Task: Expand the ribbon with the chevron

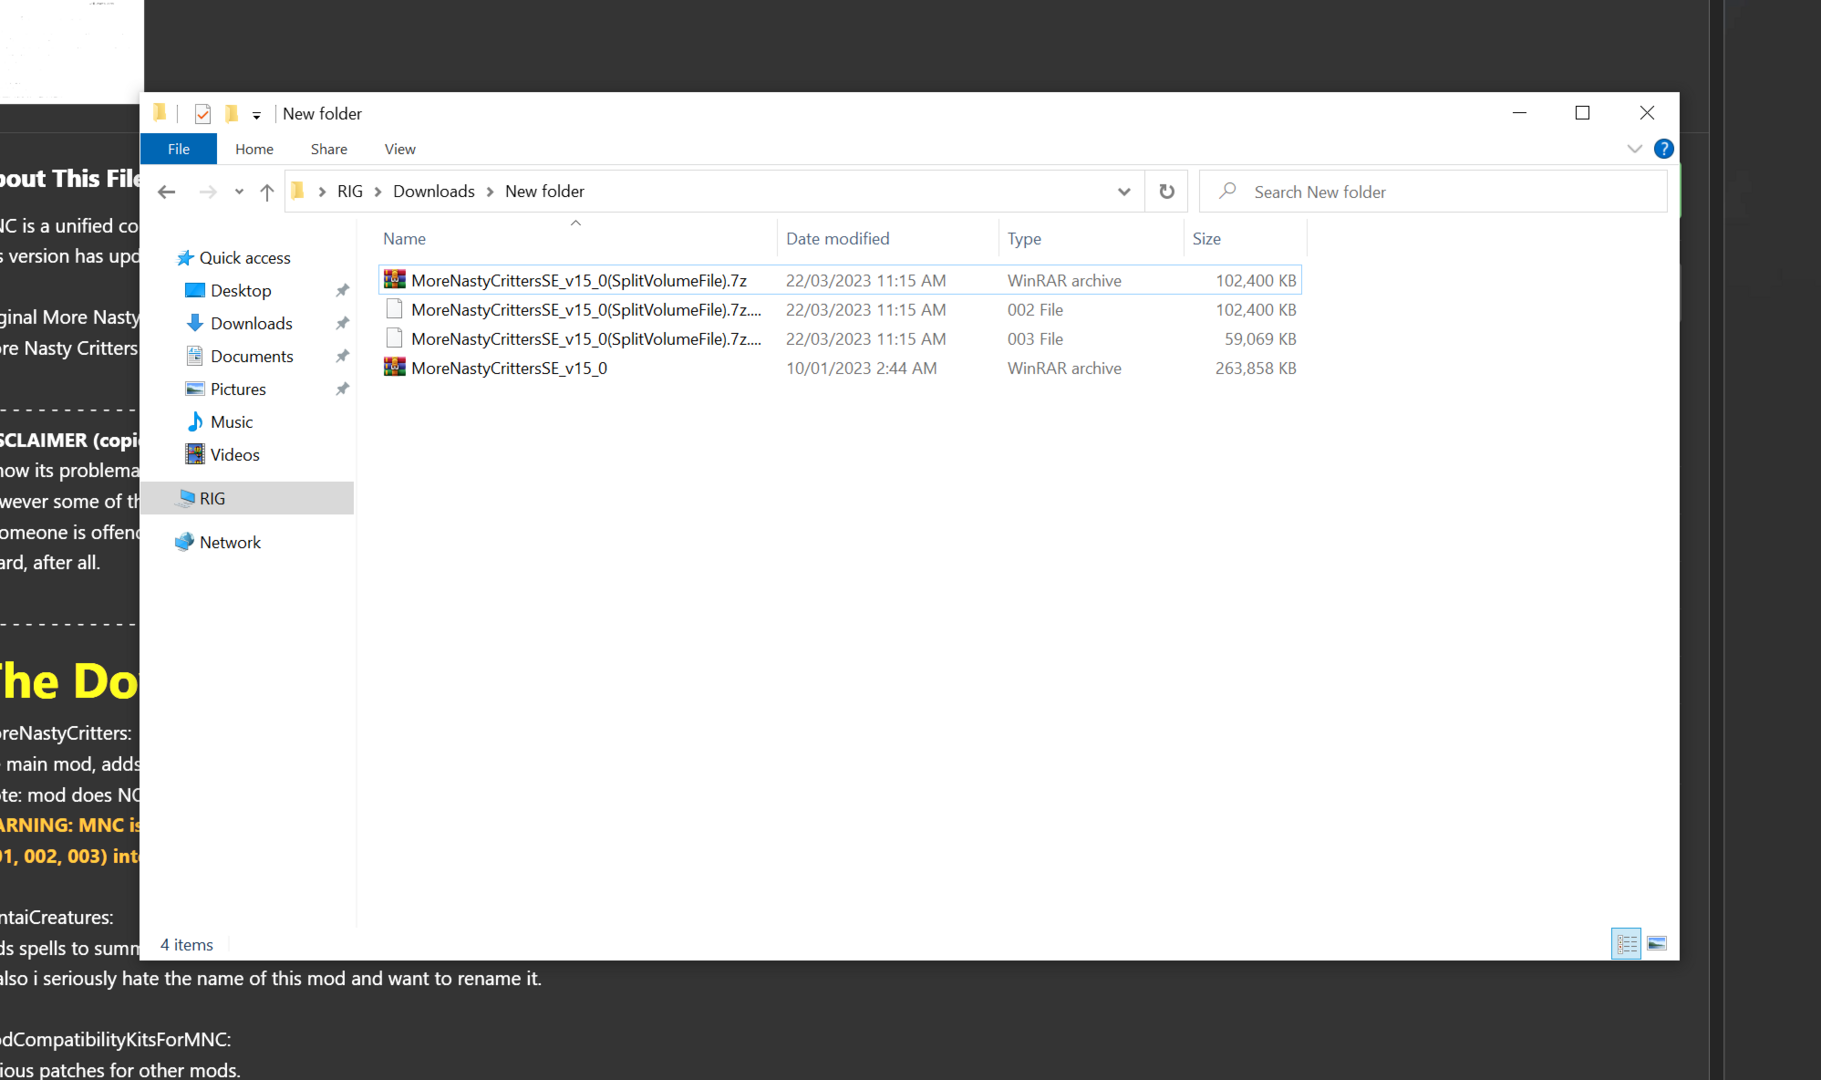Action: pyautogui.click(x=1635, y=149)
